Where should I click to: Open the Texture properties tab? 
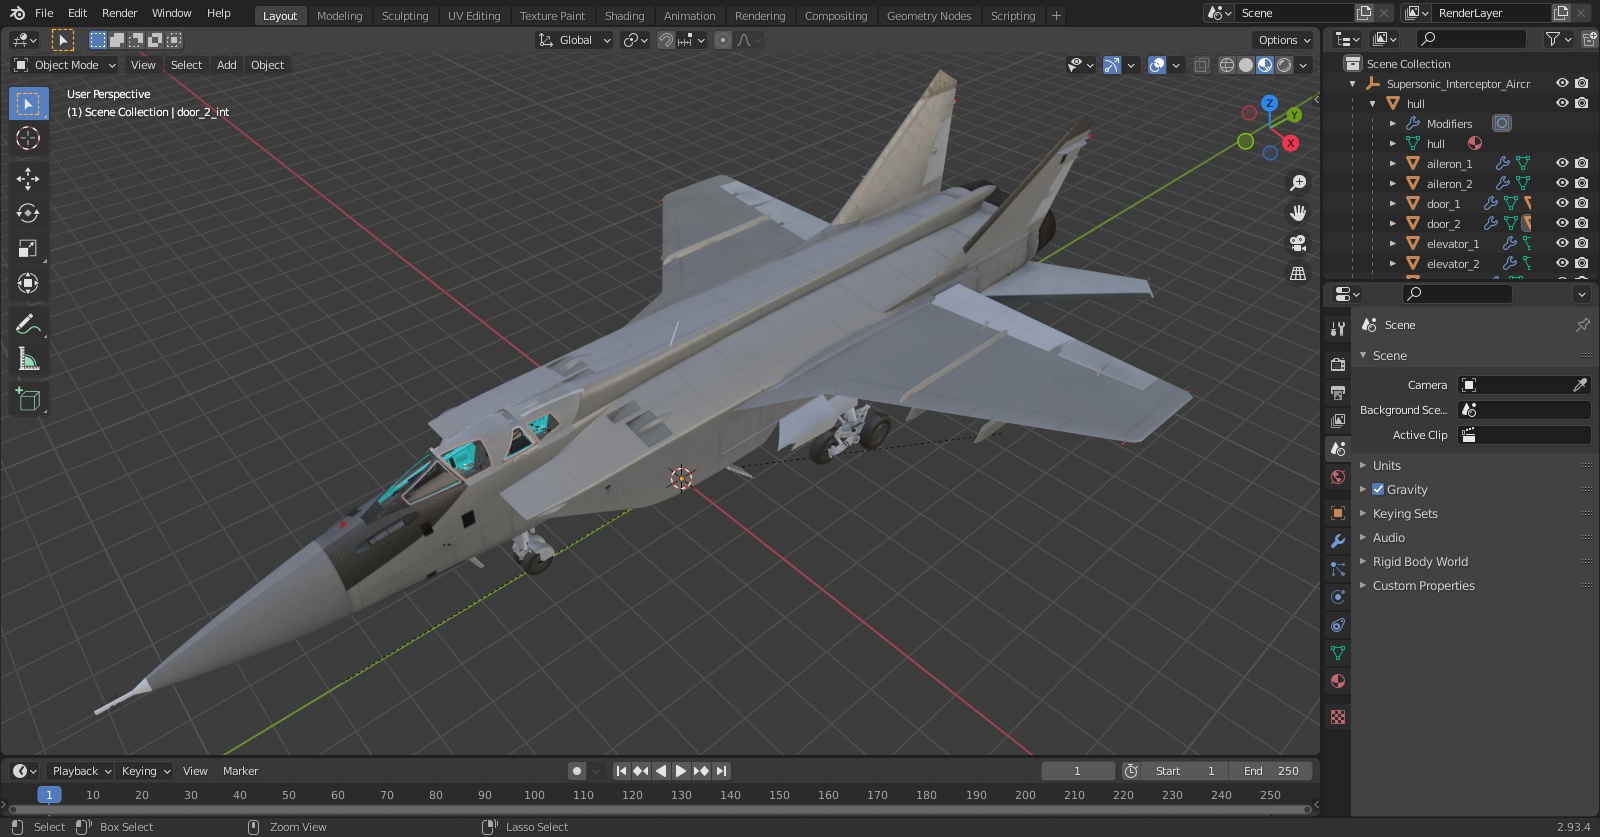click(x=1338, y=717)
